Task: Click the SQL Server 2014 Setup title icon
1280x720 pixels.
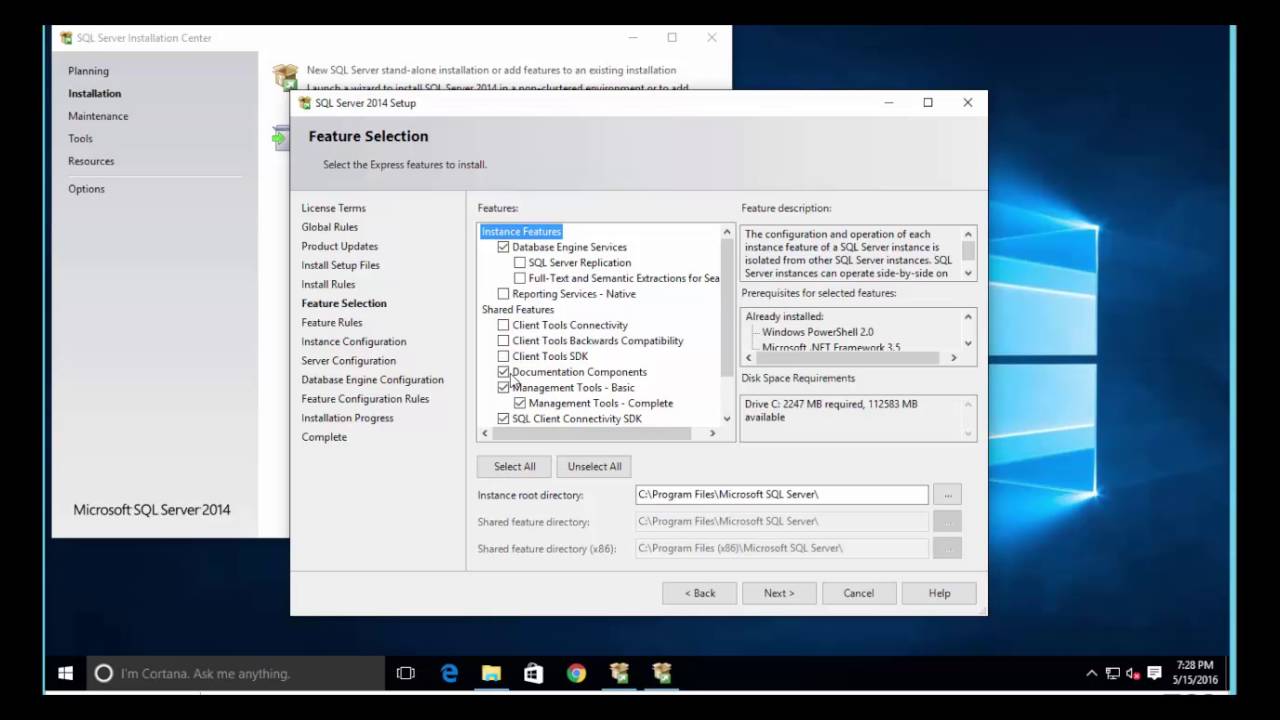Action: click(304, 103)
